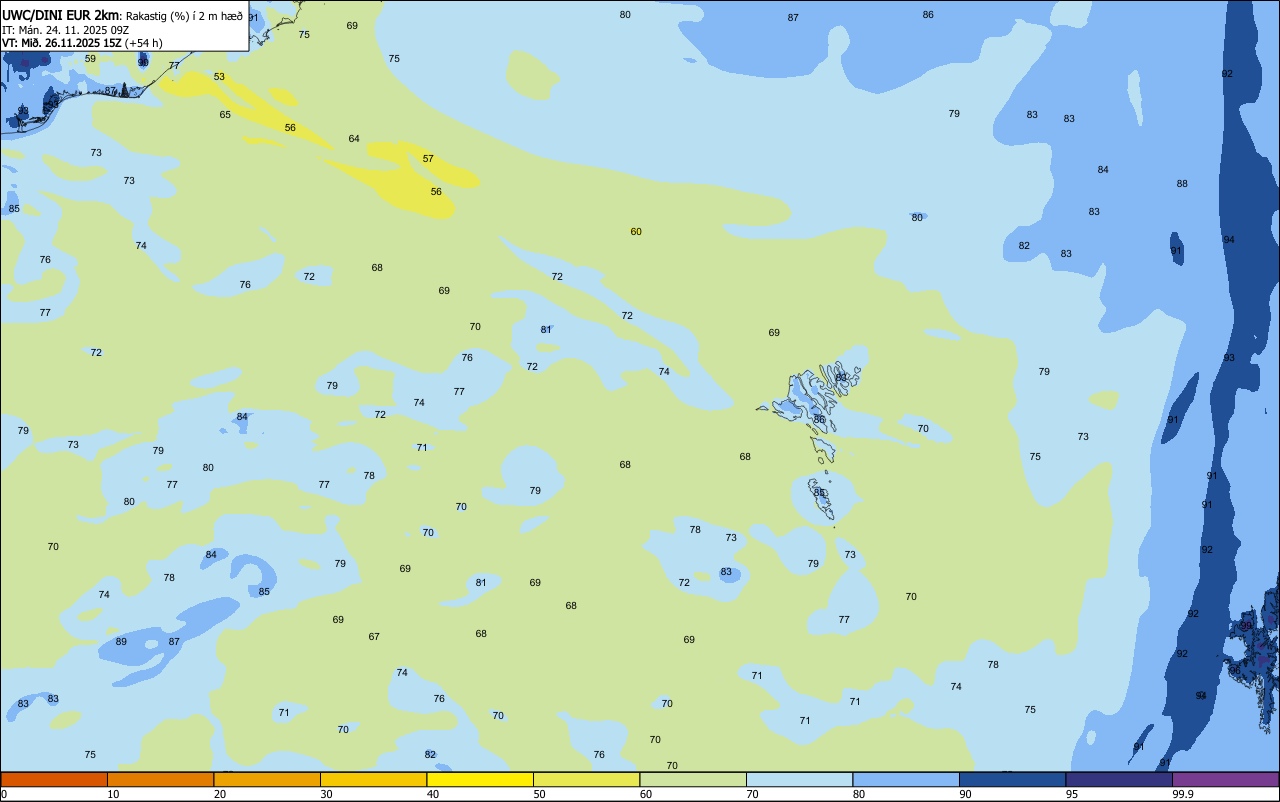Click the 70–80 pale blue legend segment

click(x=799, y=779)
